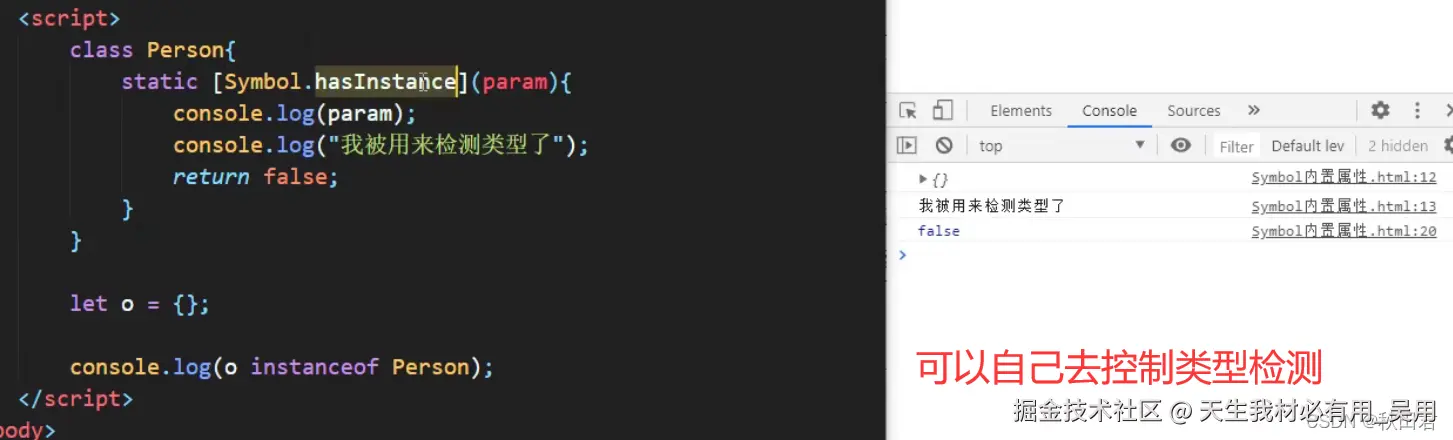This screenshot has width=1453, height=440.
Task: Click the class Person declaration line
Action: pyautogui.click(x=152, y=50)
